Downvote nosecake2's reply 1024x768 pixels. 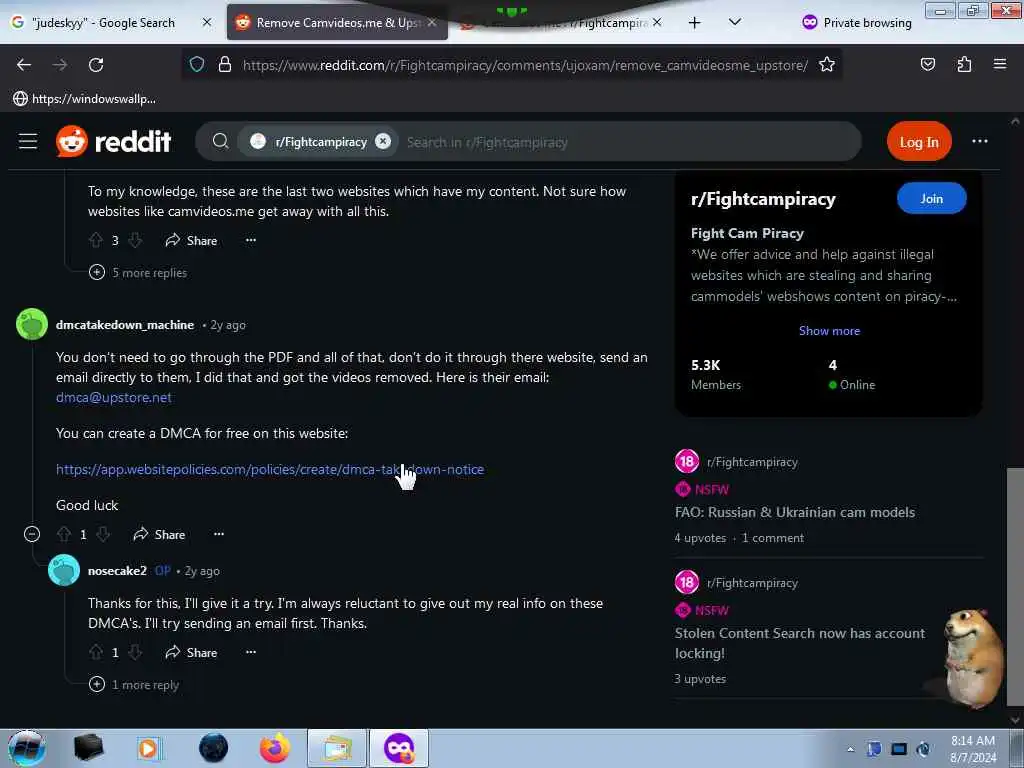coord(135,652)
